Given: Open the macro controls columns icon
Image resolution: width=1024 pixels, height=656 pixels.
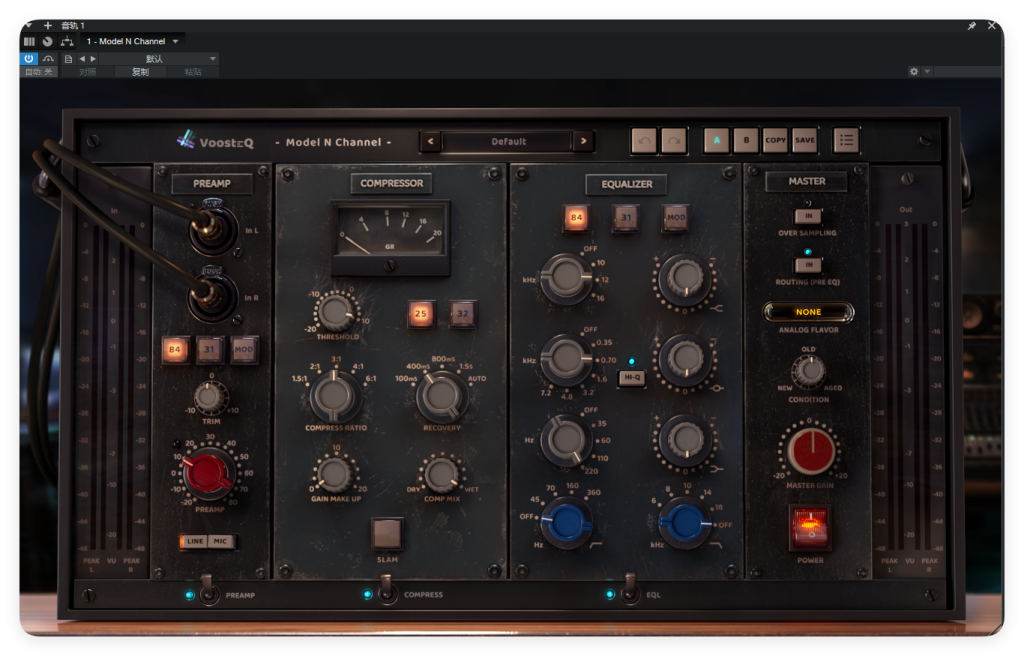Looking at the screenshot, I should (29, 41).
